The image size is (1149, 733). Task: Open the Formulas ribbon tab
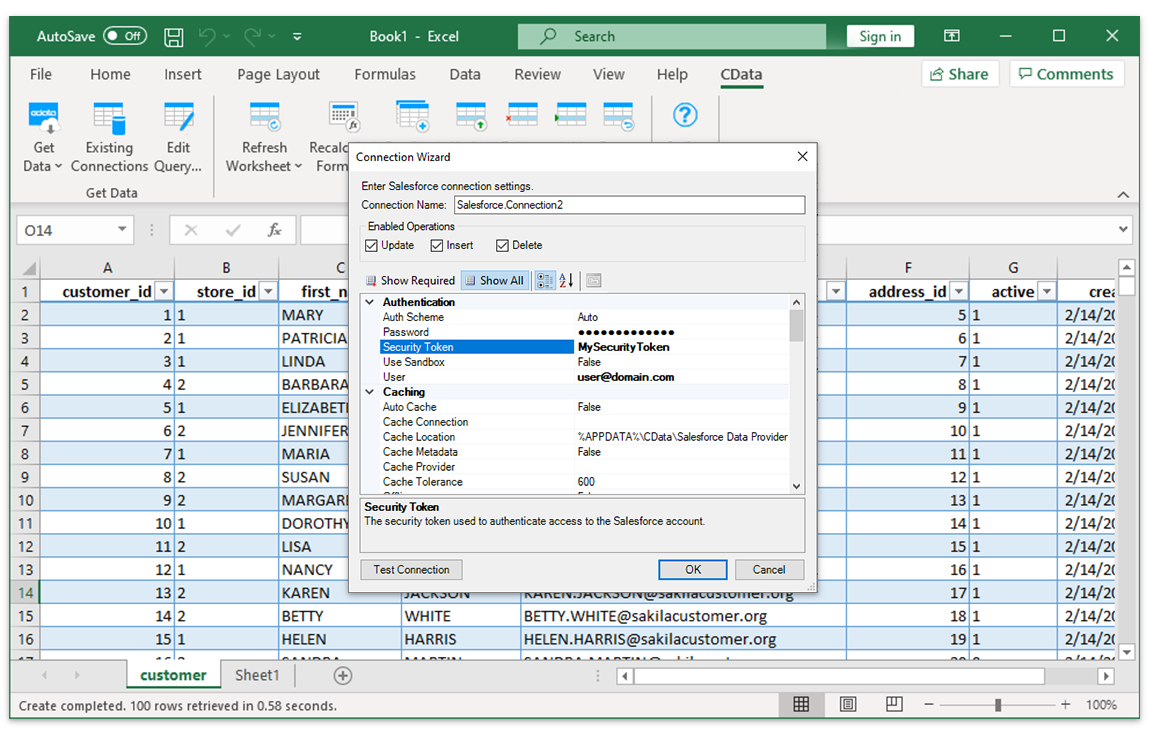(385, 74)
